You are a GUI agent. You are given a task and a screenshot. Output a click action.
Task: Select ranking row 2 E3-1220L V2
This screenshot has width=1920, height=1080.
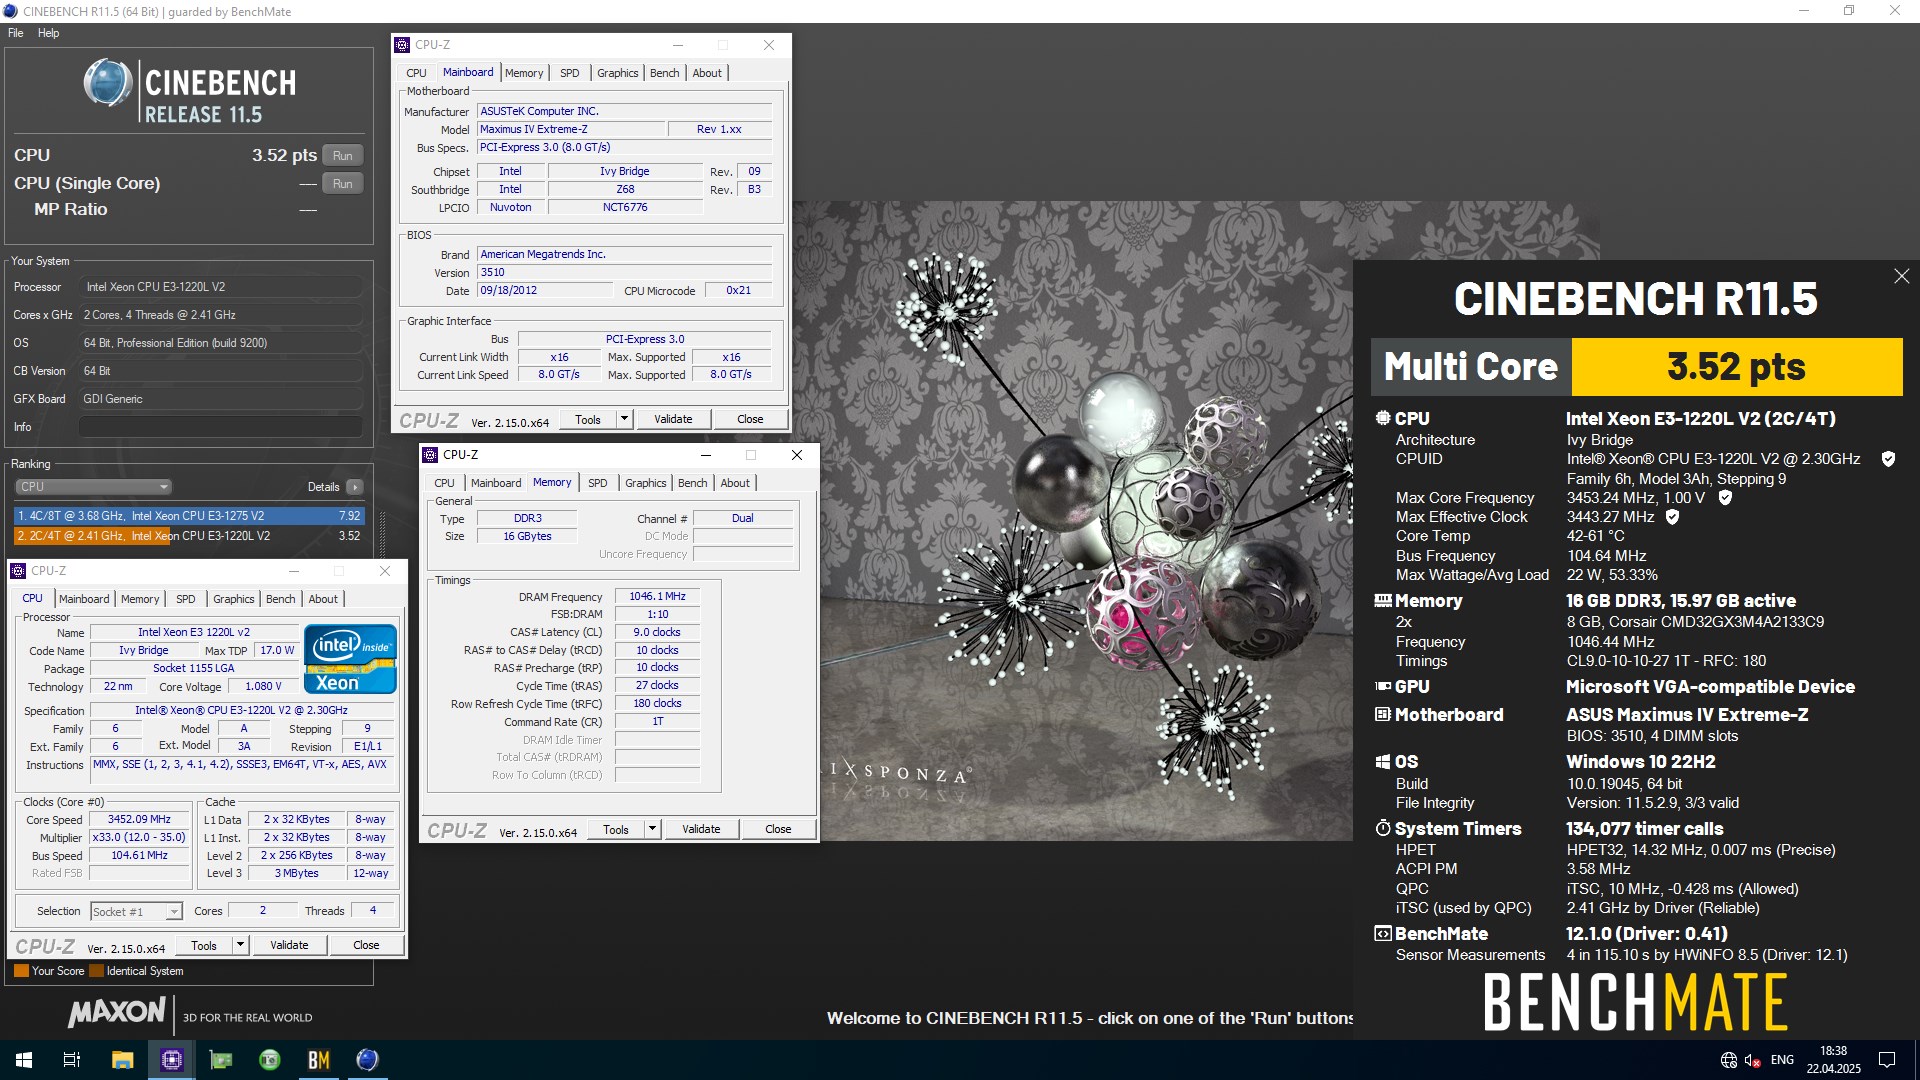tap(189, 536)
